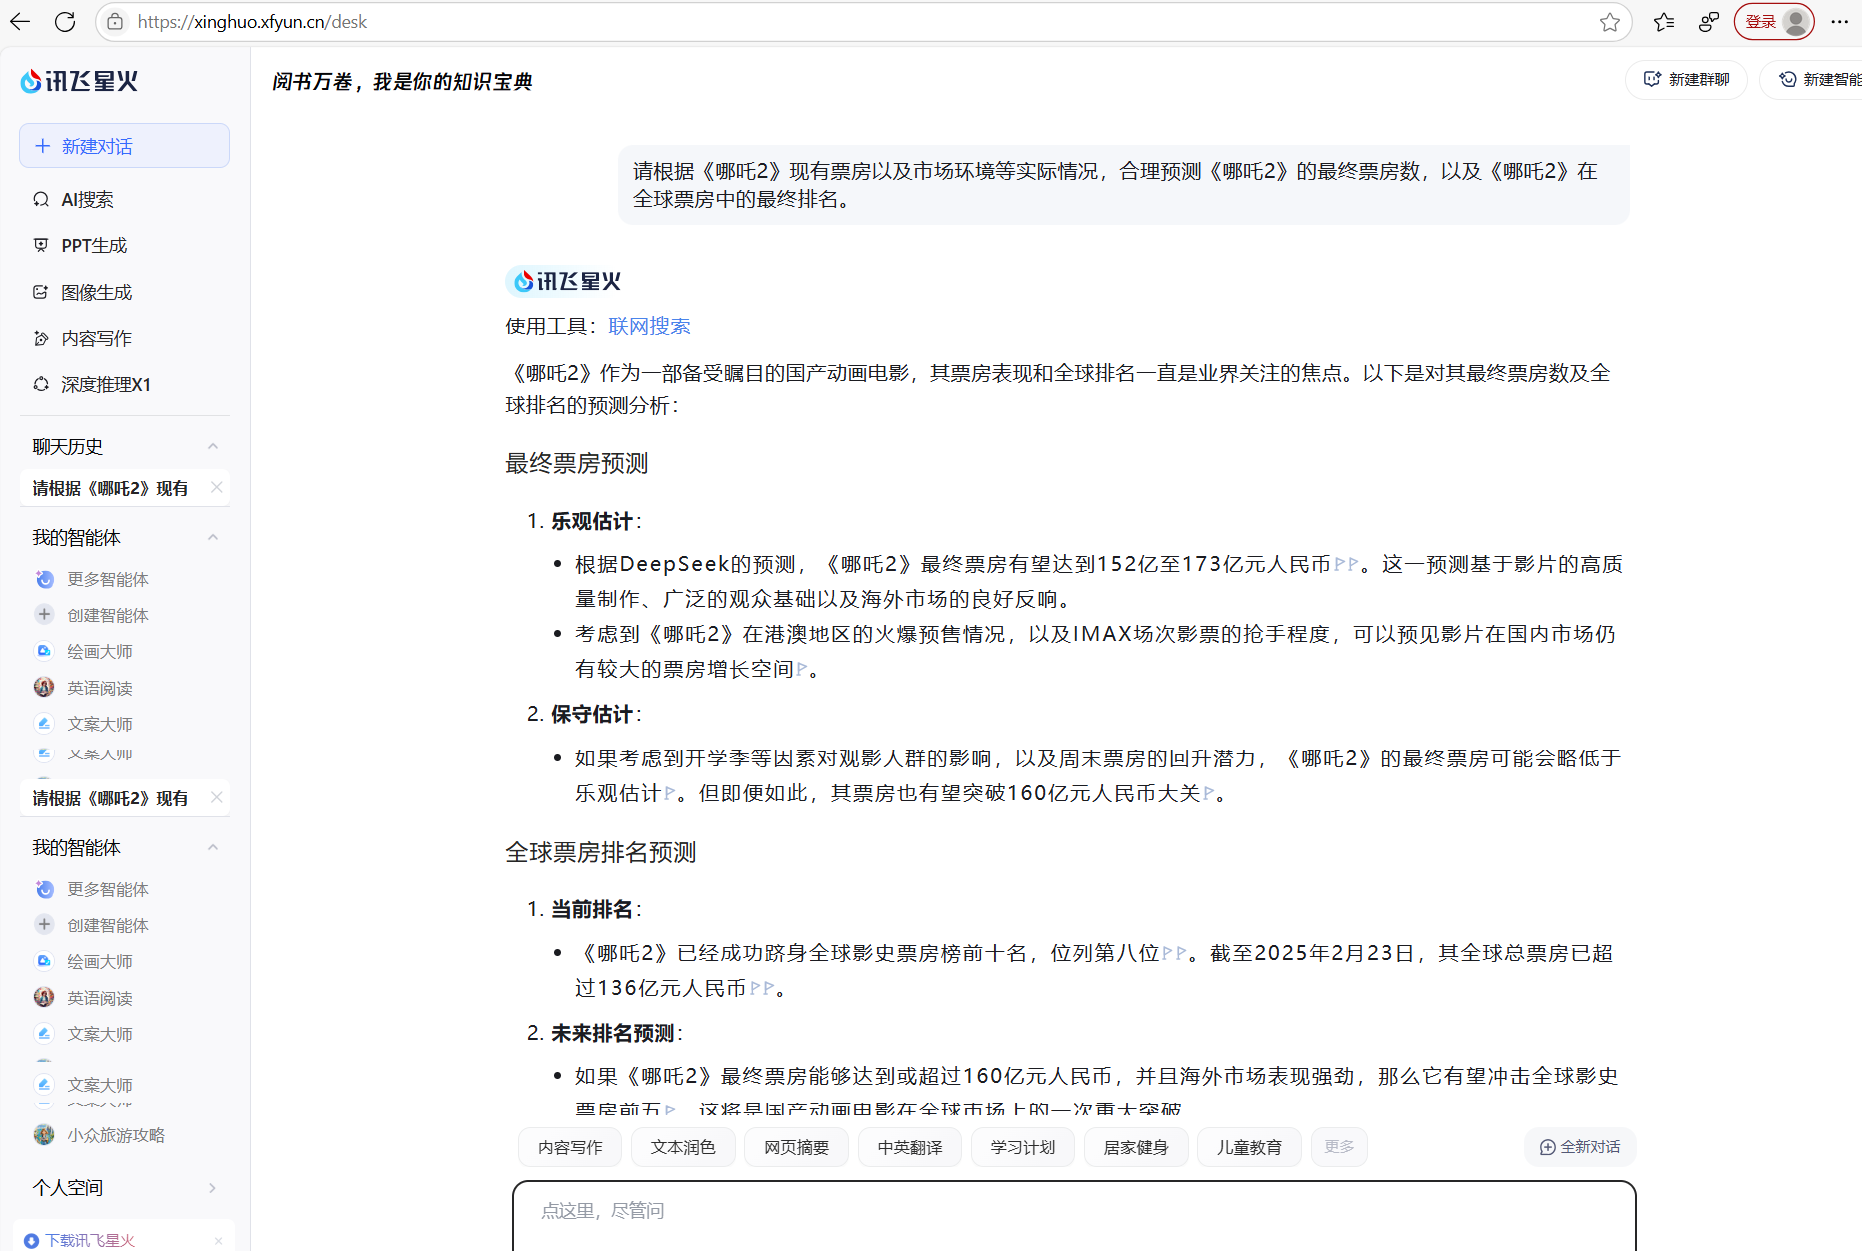Click first 绘画大师 agent icon

44,651
